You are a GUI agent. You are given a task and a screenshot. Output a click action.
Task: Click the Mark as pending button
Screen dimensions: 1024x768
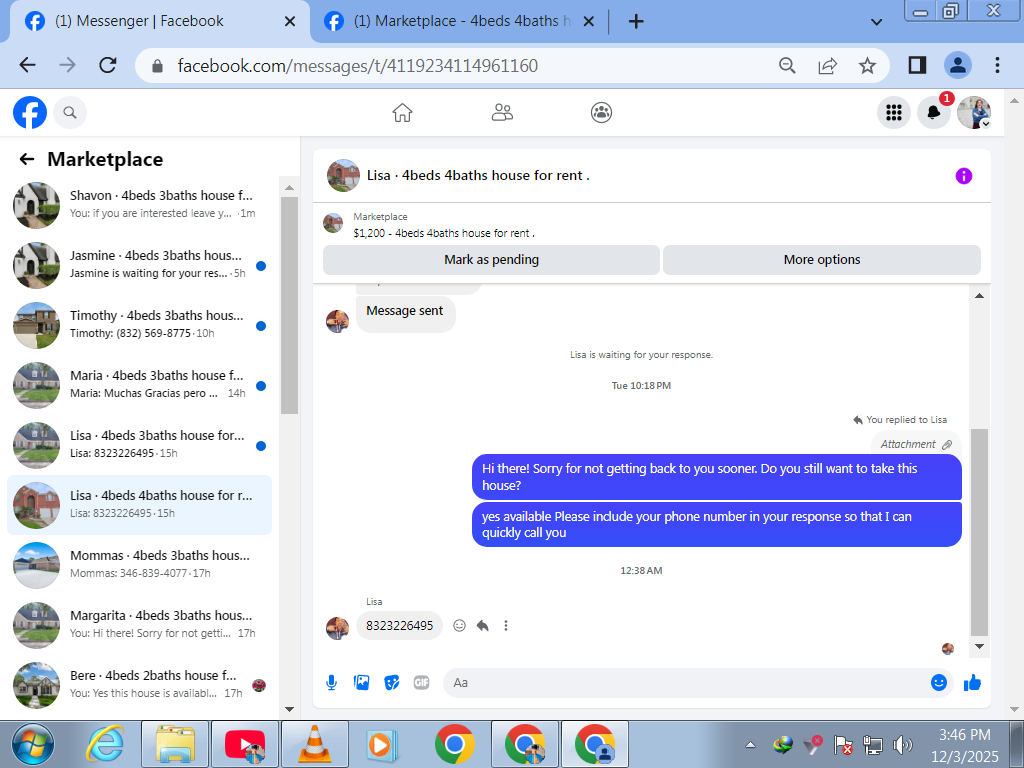491,260
